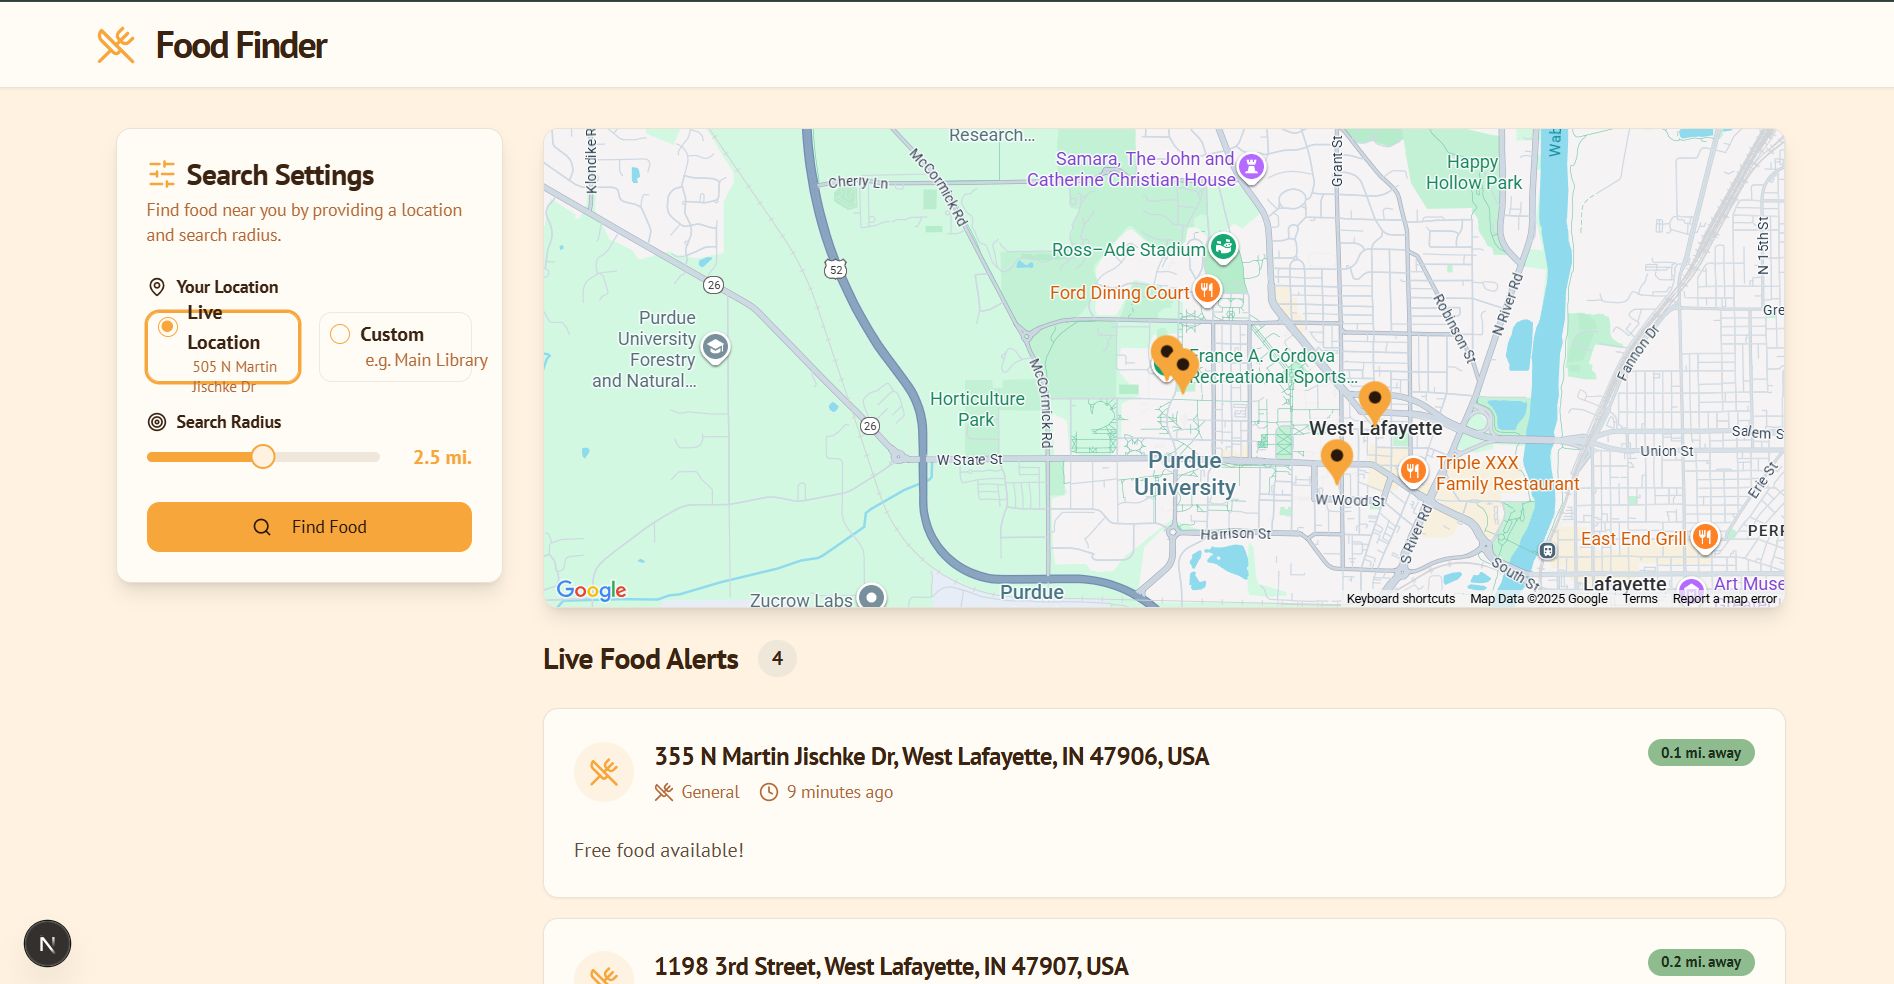The image size is (1894, 984).
Task: Open the Next.js dev tools N badge
Action: 47,944
